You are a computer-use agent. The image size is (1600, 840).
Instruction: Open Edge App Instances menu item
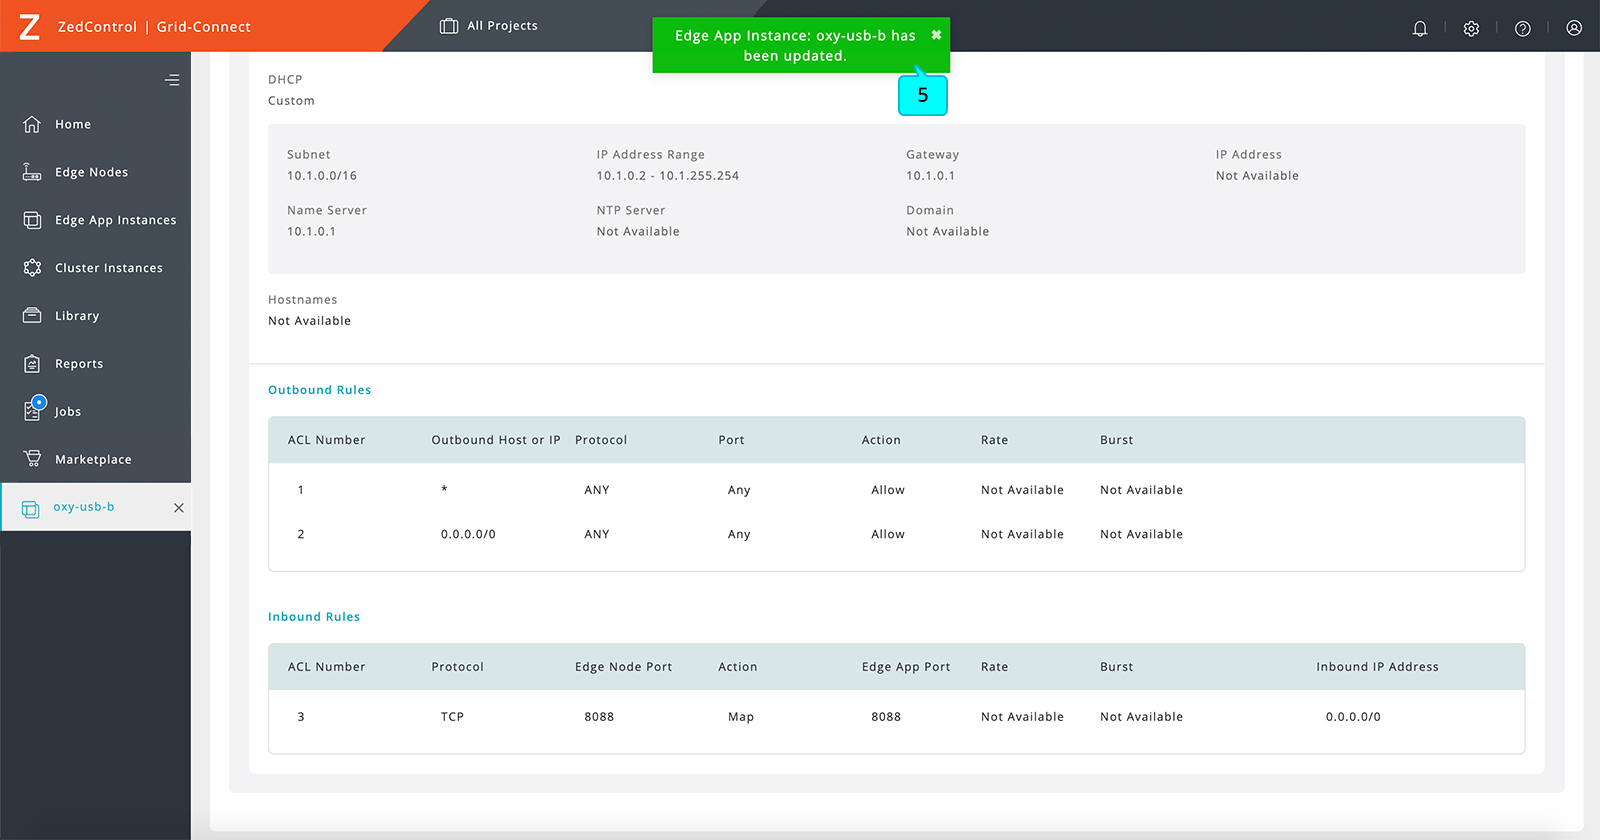click(115, 220)
